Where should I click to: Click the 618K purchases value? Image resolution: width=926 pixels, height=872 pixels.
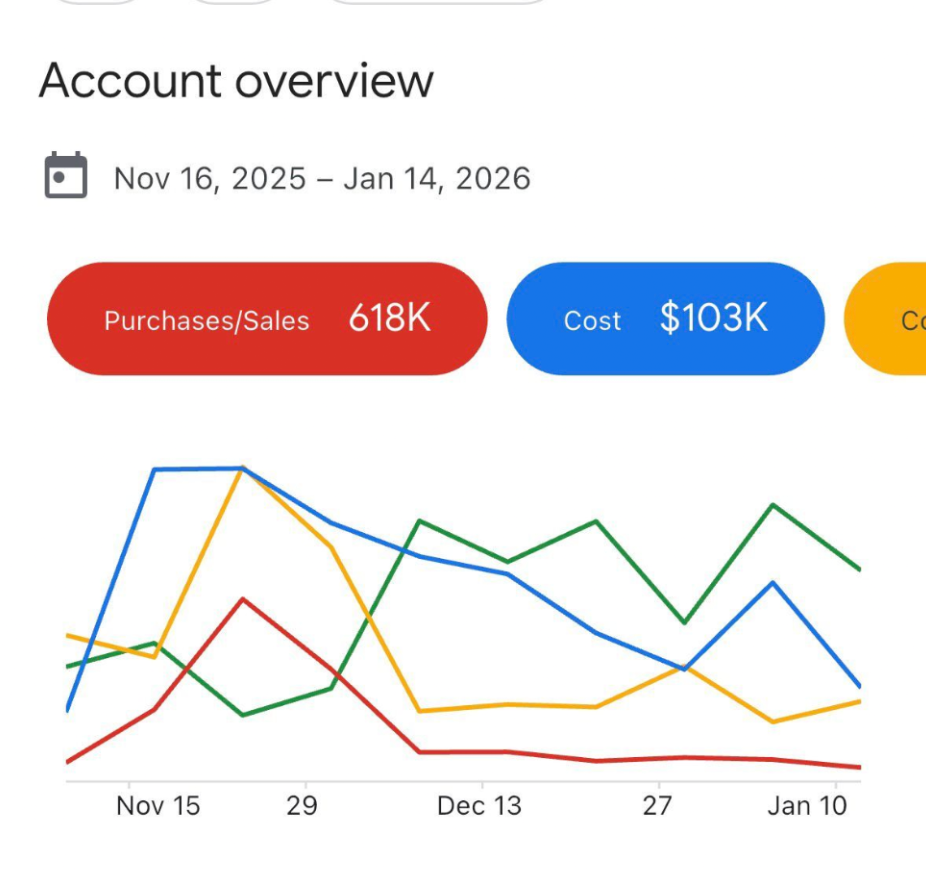390,318
